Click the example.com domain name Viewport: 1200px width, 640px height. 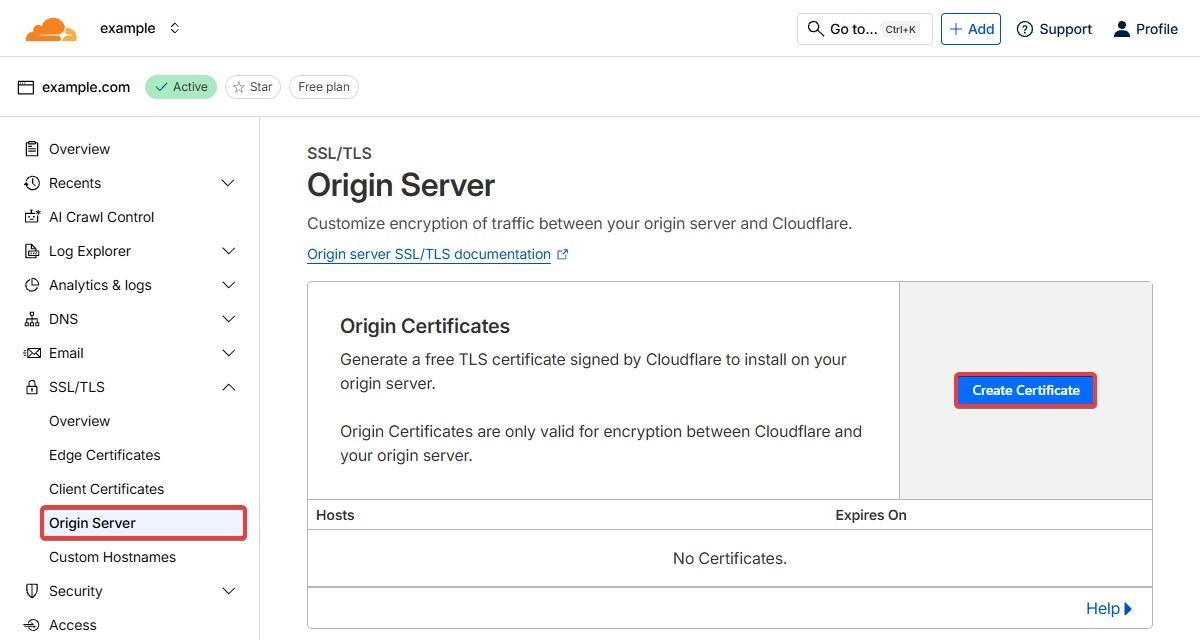point(86,87)
